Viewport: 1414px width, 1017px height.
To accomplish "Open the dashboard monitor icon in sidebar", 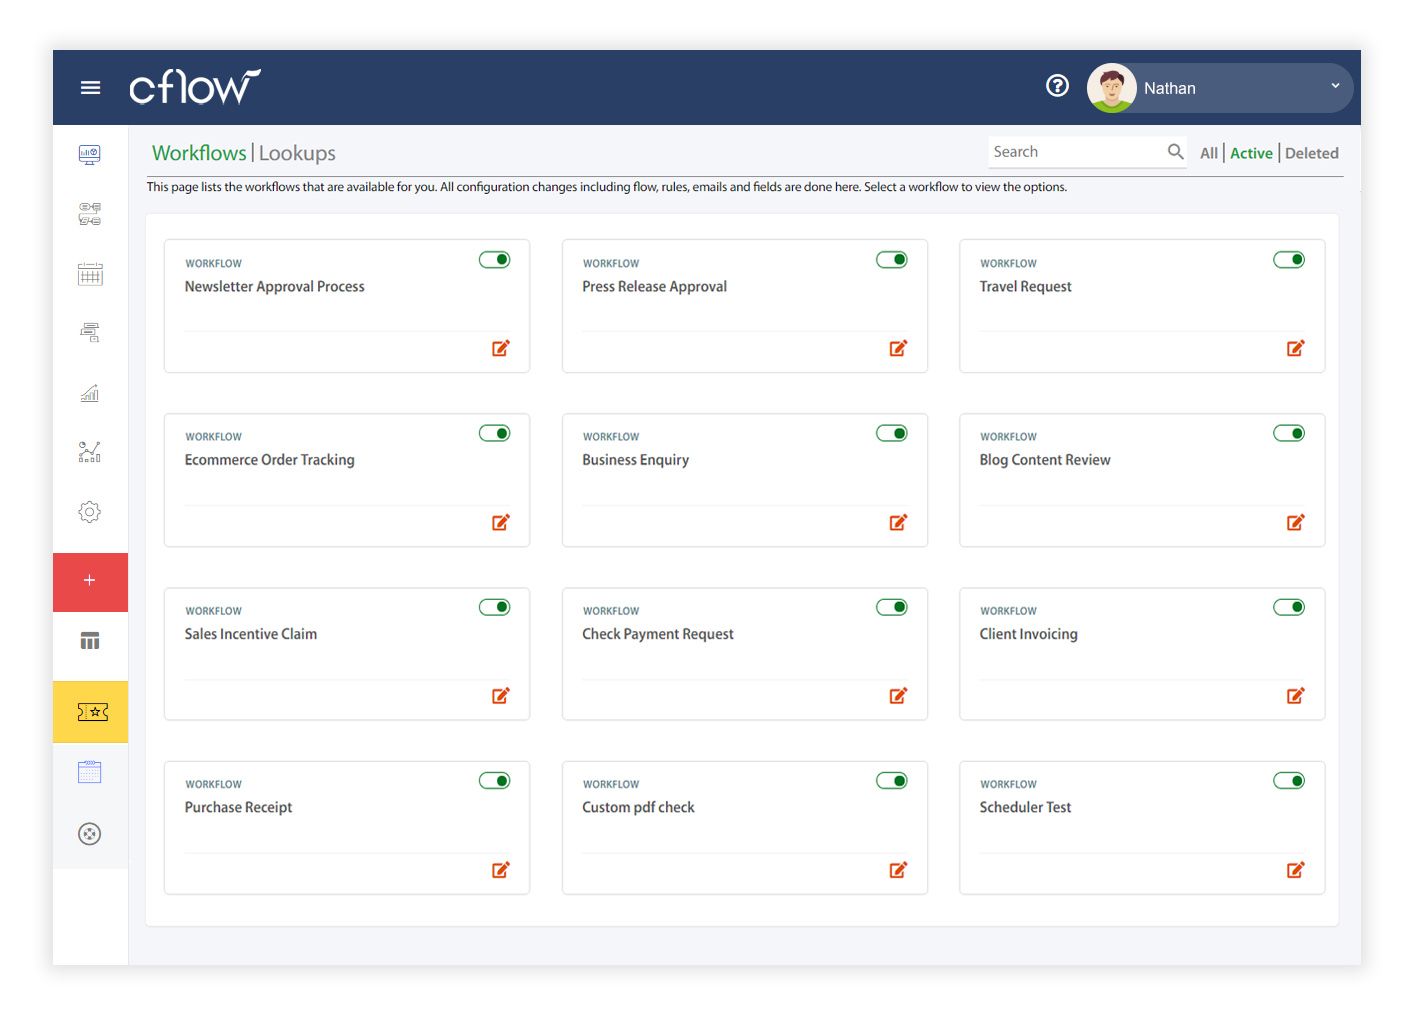I will click(90, 155).
